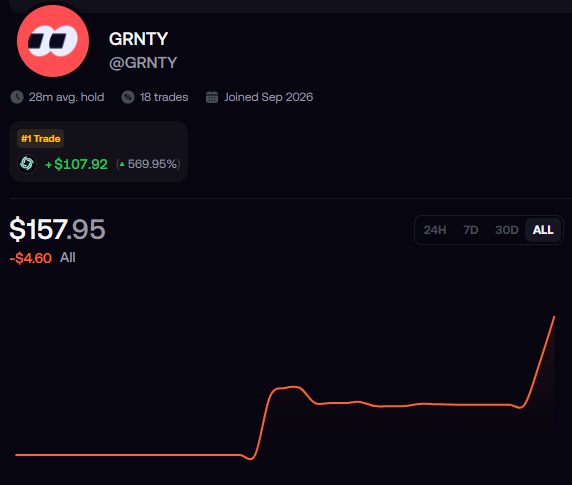
Task: Click the clock icon beside avg. hold
Action: point(17,97)
